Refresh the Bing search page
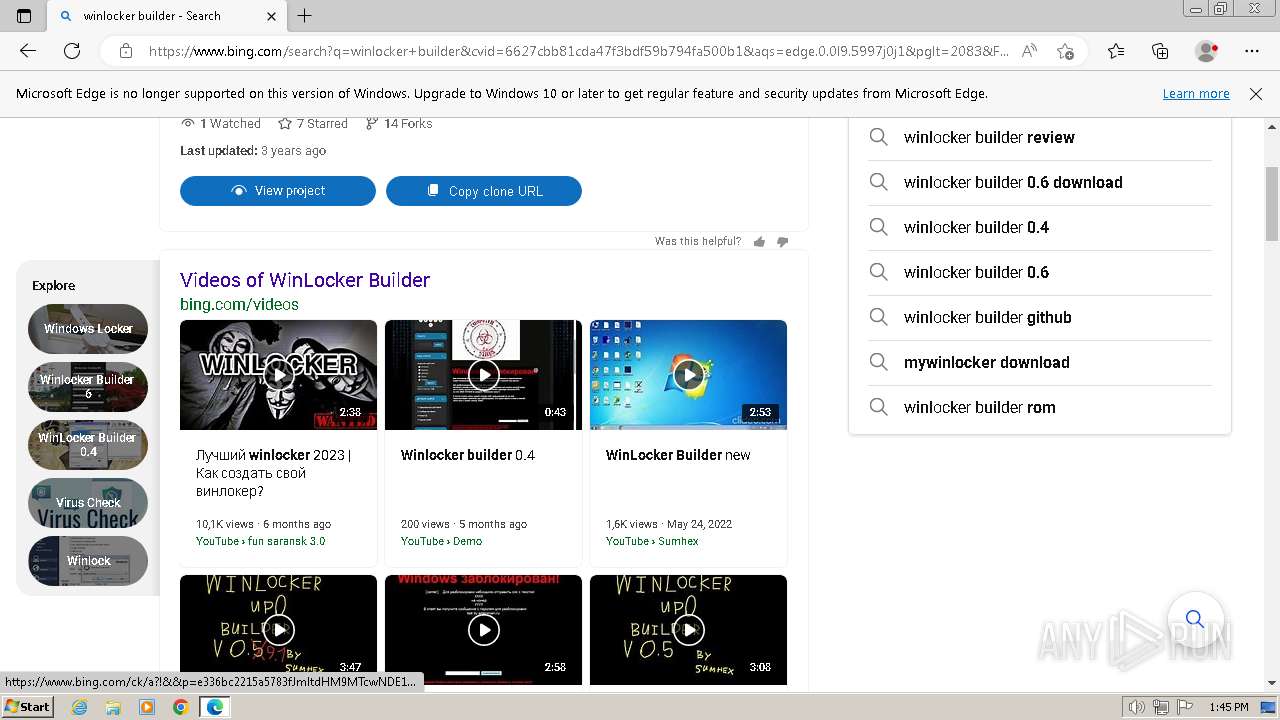 click(x=72, y=51)
